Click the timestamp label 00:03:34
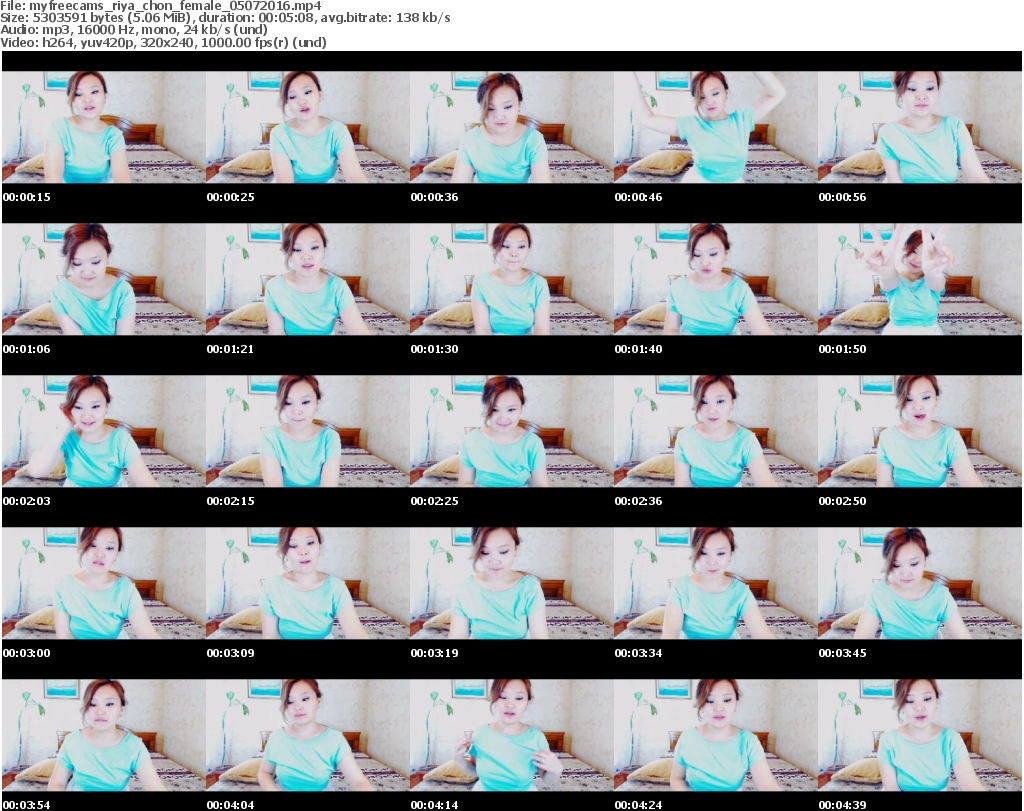 639,653
